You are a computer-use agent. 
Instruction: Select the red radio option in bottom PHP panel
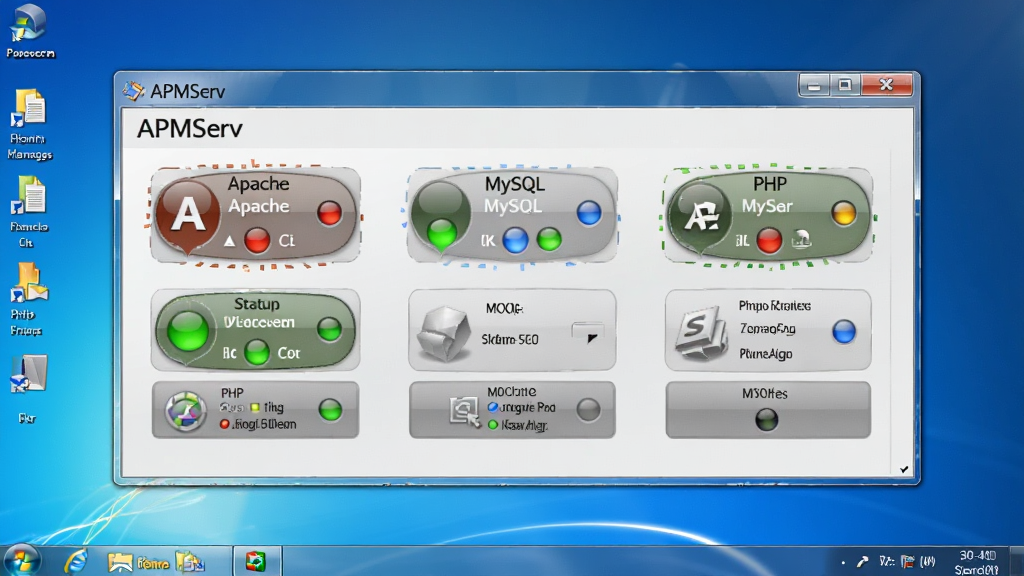pos(225,424)
